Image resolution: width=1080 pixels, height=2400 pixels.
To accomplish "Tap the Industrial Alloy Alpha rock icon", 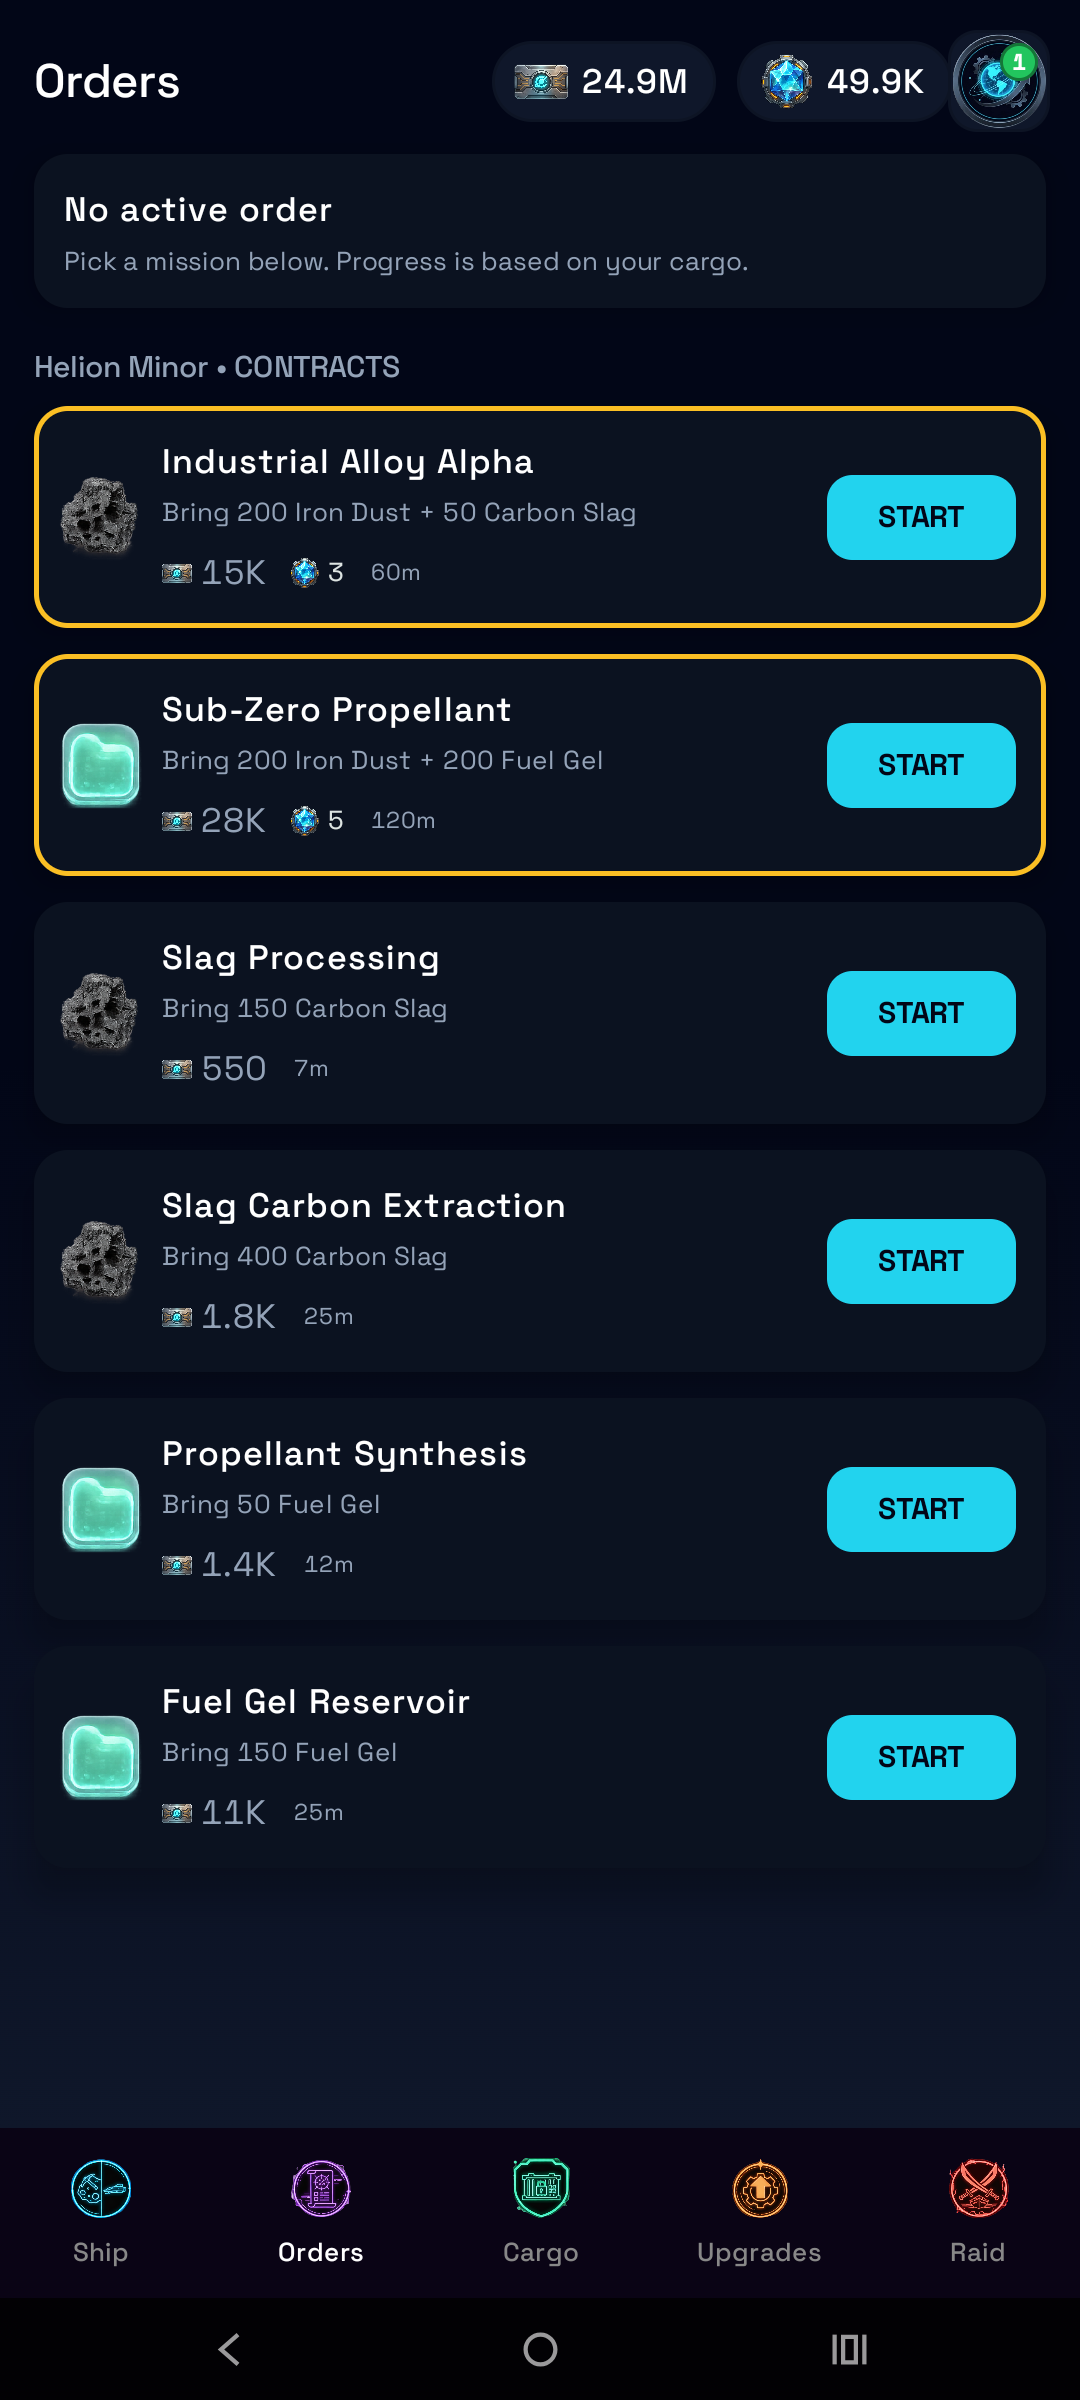I will [x=100, y=516].
